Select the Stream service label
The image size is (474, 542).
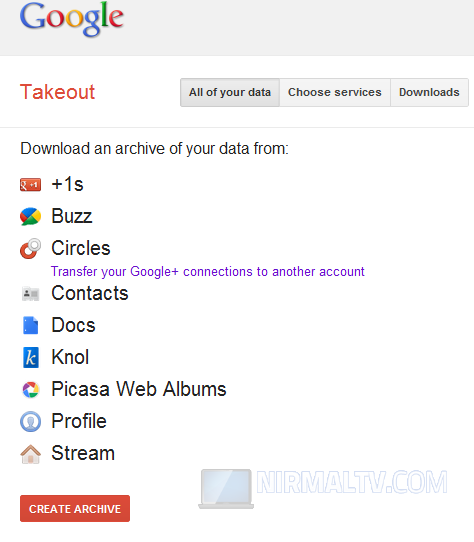(x=83, y=453)
